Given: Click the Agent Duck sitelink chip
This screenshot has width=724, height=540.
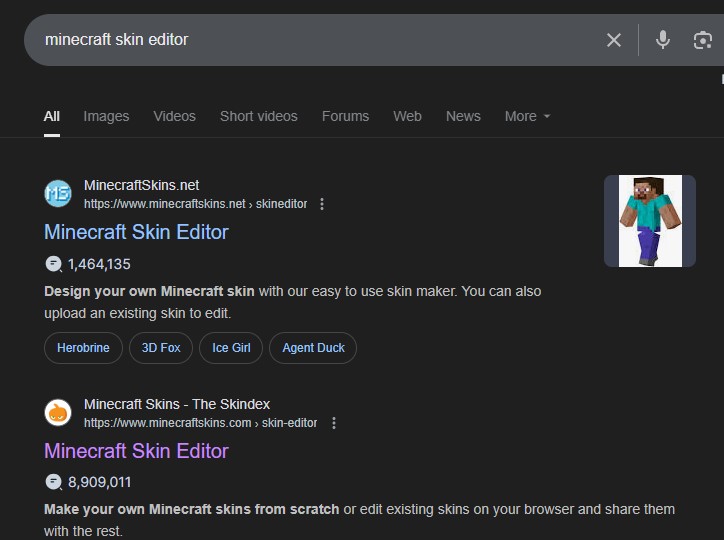Looking at the screenshot, I should point(313,348).
